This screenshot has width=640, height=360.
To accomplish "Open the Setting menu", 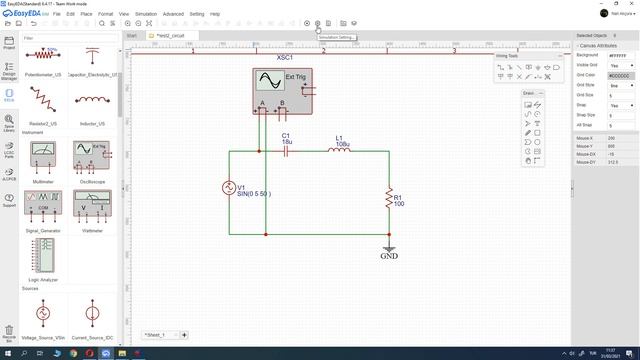I will pos(197,14).
